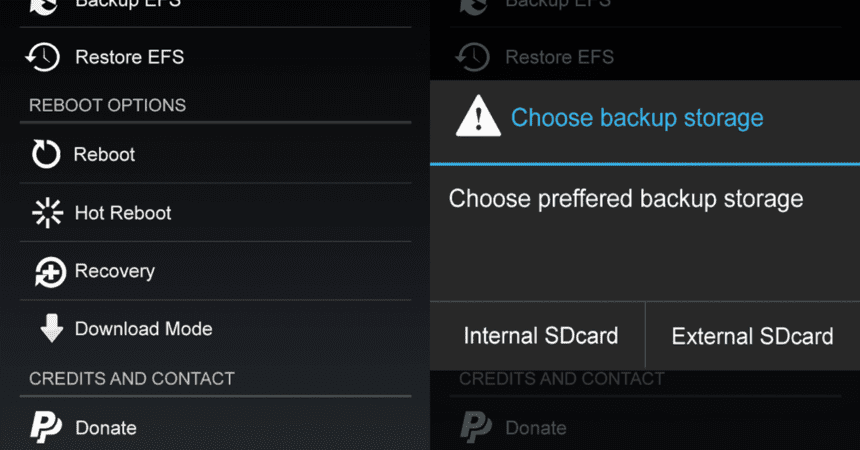Choose External SDcard as backup storage

(752, 336)
